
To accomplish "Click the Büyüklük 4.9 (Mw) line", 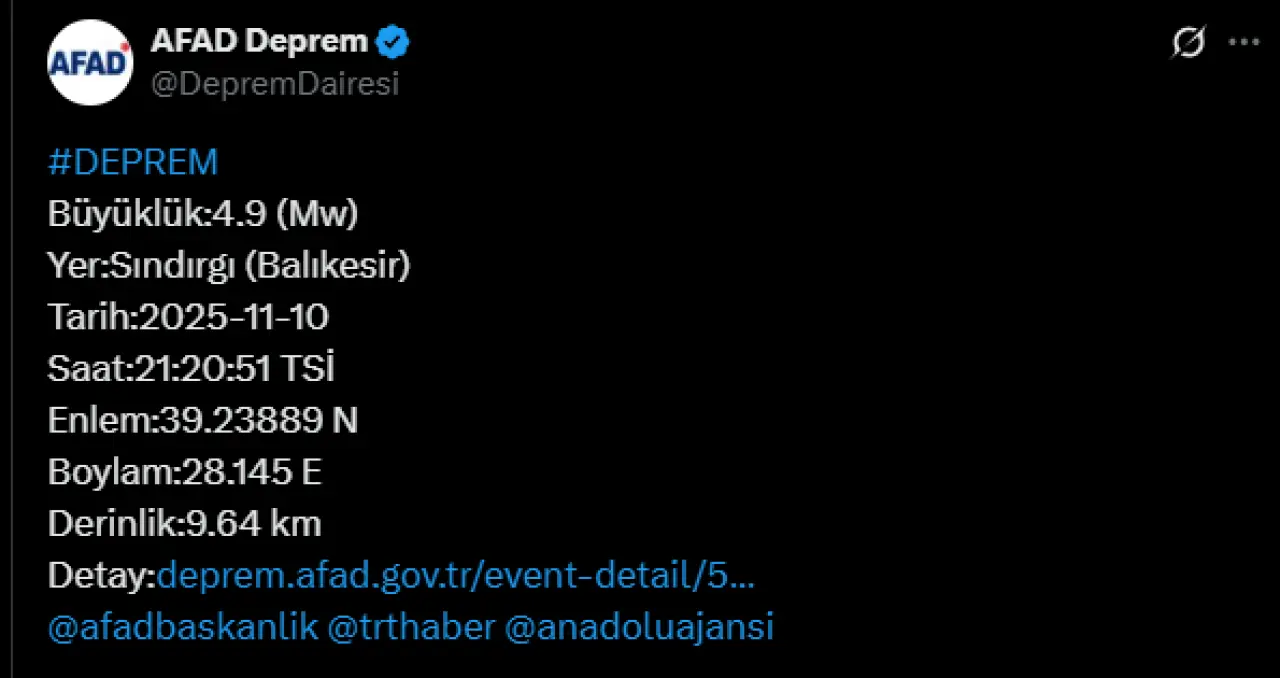I will (202, 214).
